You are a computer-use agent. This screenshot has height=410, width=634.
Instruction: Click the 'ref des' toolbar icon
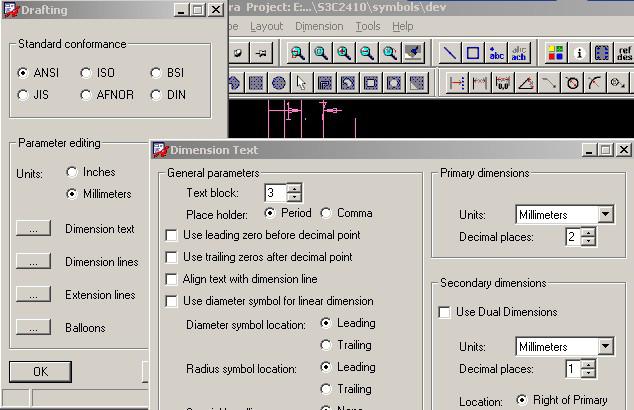(x=624, y=53)
